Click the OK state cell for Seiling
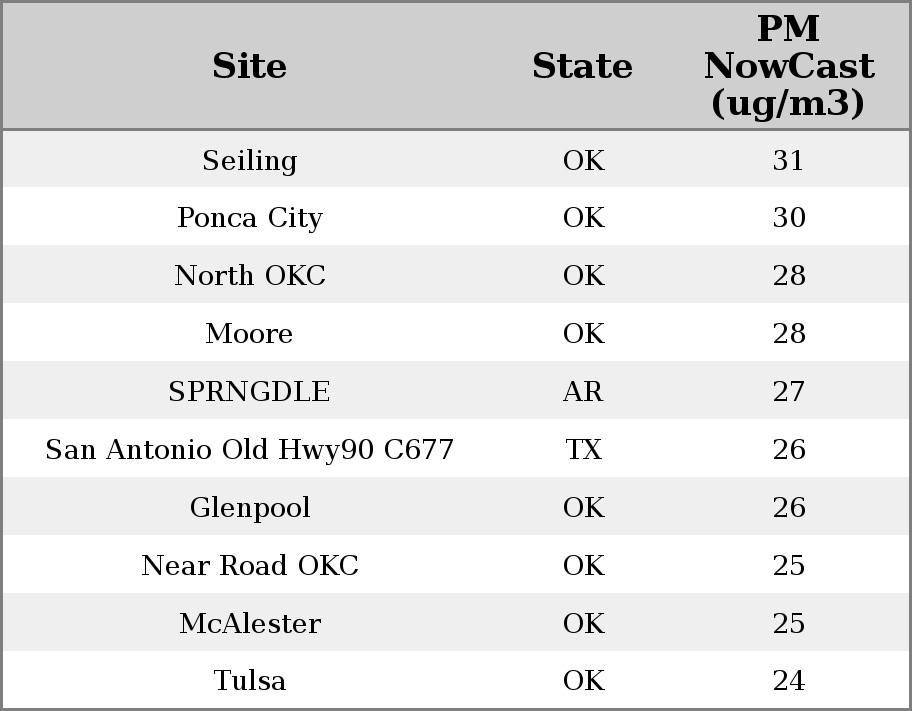Image resolution: width=912 pixels, height=711 pixels. [583, 160]
